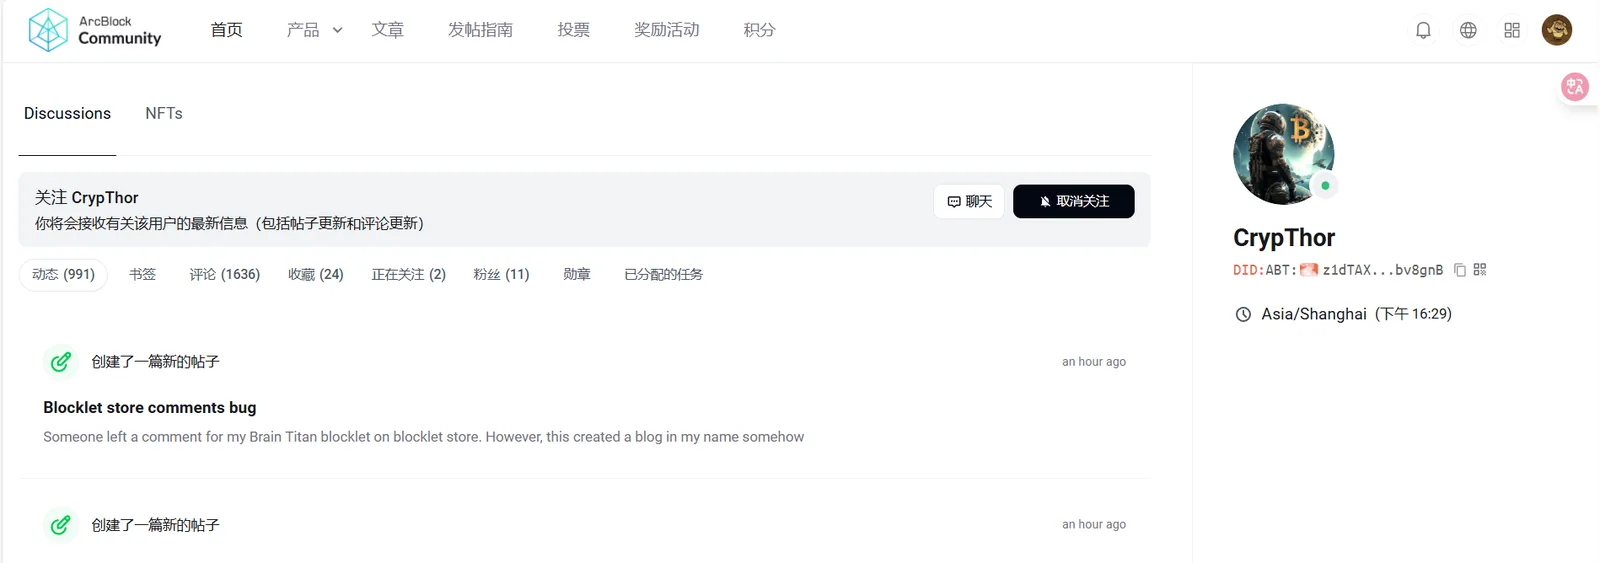Click the second 创建了一篇新的帖子 label

pyautogui.click(x=155, y=524)
